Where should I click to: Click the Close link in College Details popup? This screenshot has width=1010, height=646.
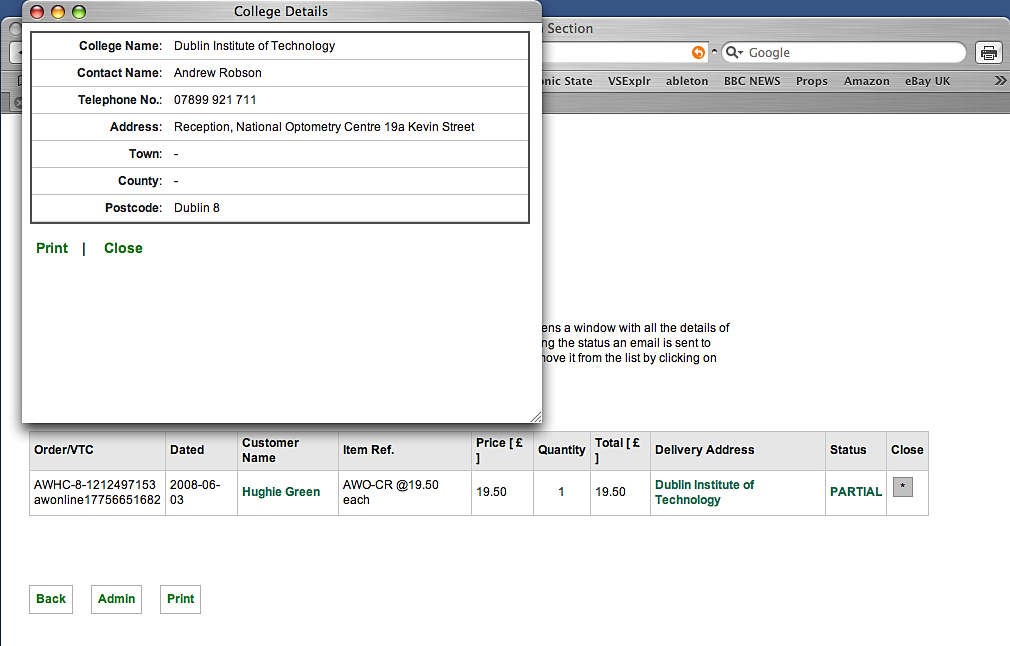(x=123, y=248)
